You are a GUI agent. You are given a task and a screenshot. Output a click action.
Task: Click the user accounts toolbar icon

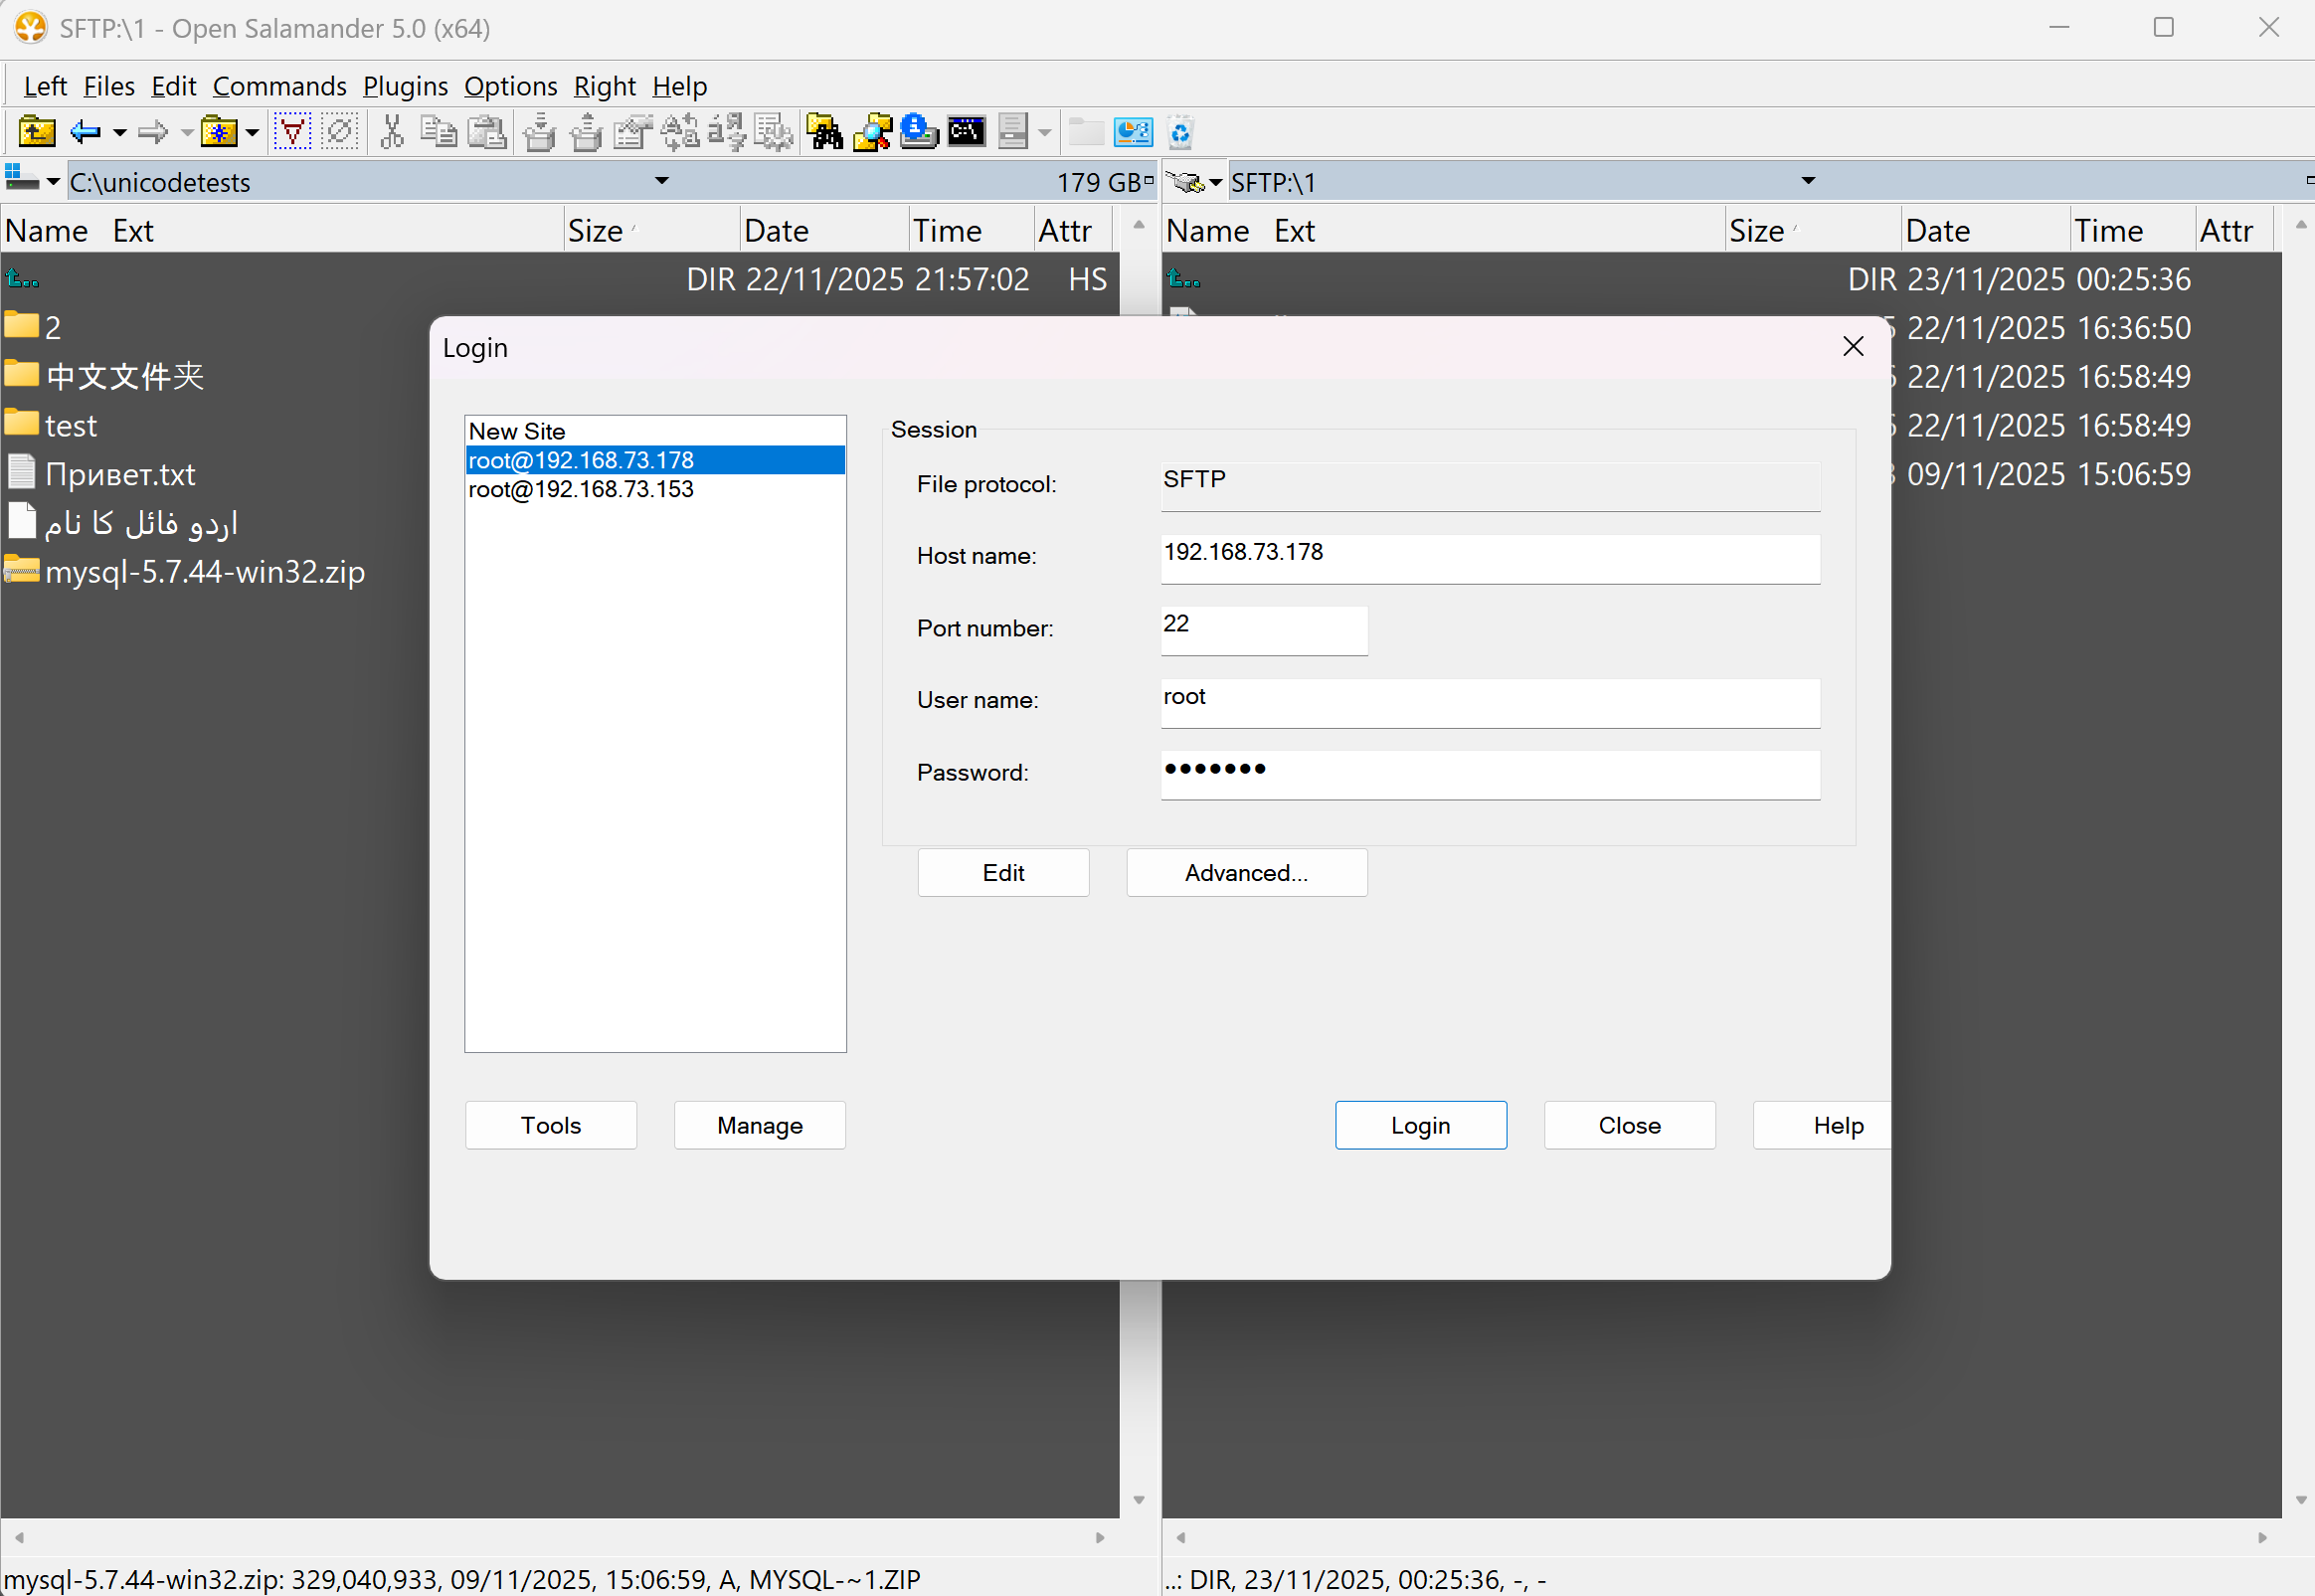(x=917, y=131)
